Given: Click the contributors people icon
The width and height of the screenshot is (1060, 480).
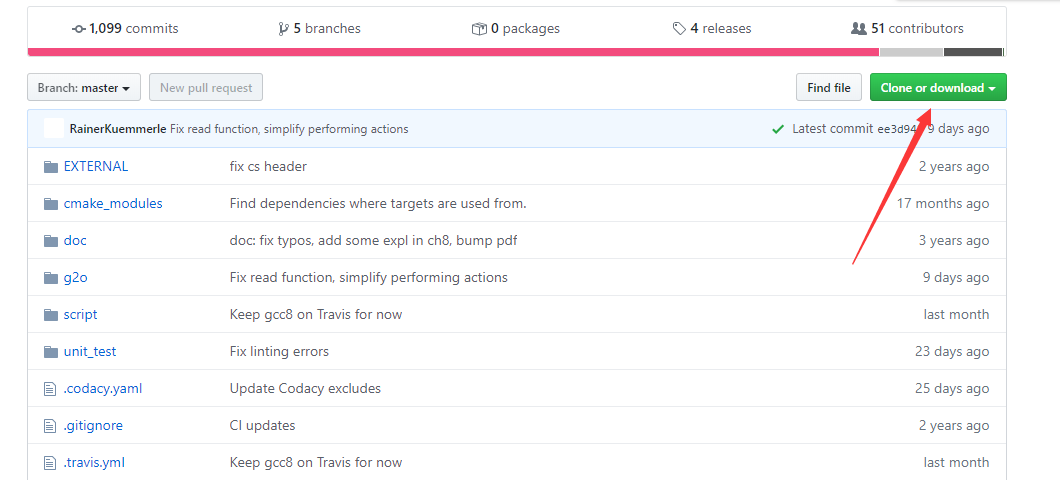Looking at the screenshot, I should point(858,29).
